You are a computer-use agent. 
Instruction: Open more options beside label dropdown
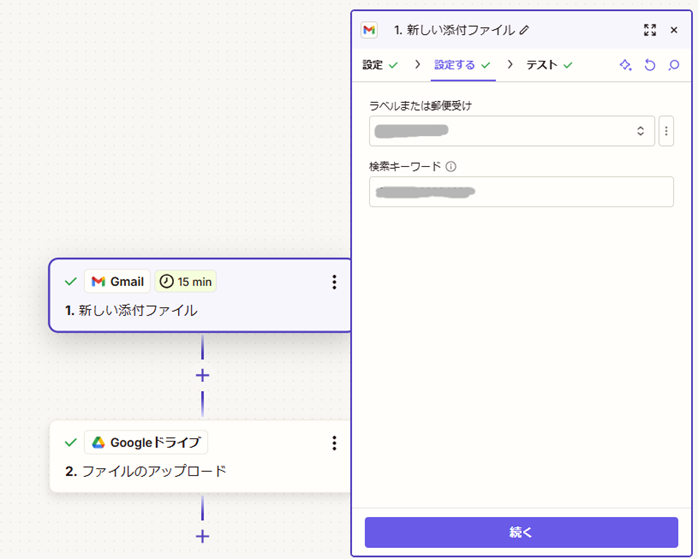pos(666,131)
